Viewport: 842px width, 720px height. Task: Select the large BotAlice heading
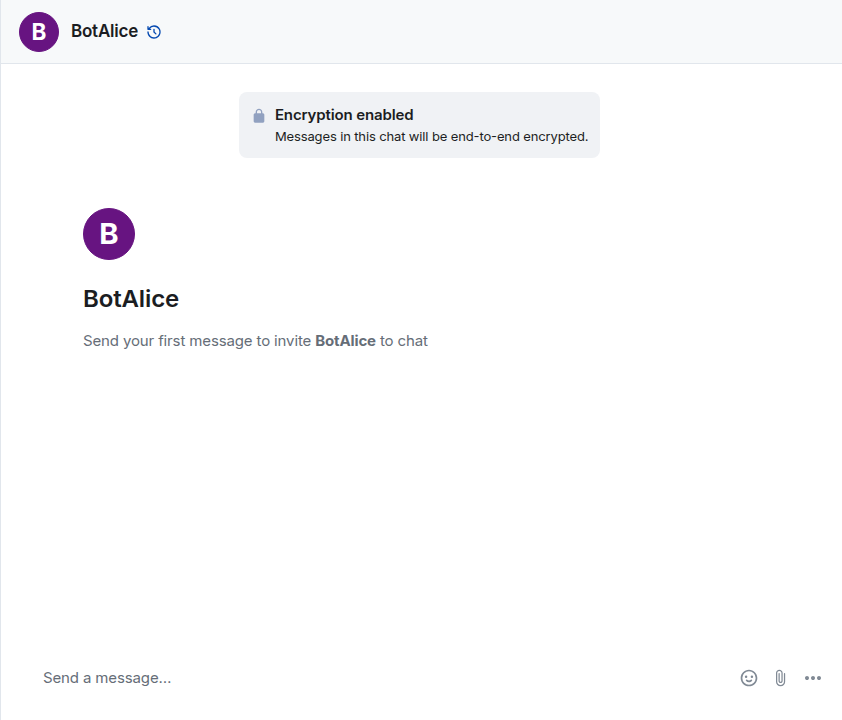[x=131, y=298]
